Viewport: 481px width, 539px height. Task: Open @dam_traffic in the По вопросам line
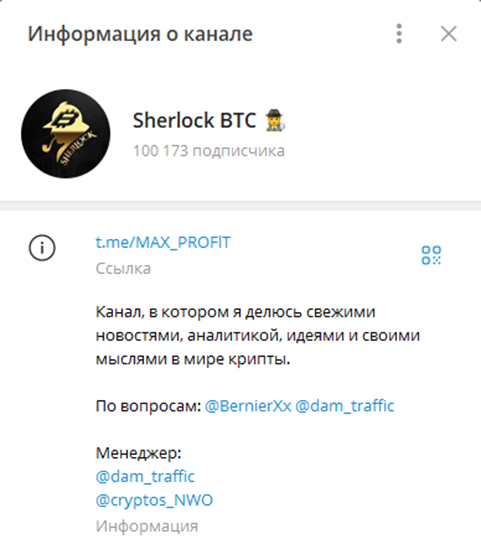[345, 406]
